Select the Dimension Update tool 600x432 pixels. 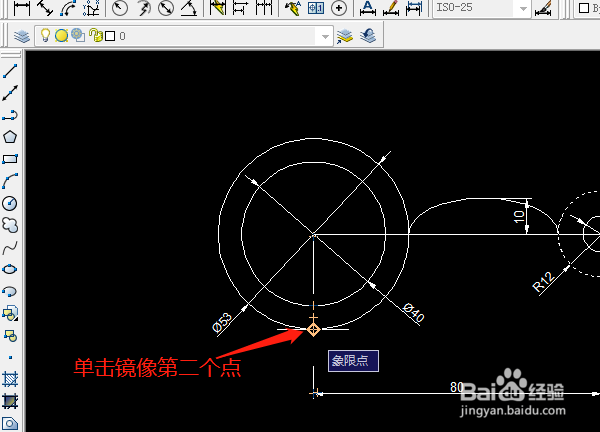click(x=414, y=8)
